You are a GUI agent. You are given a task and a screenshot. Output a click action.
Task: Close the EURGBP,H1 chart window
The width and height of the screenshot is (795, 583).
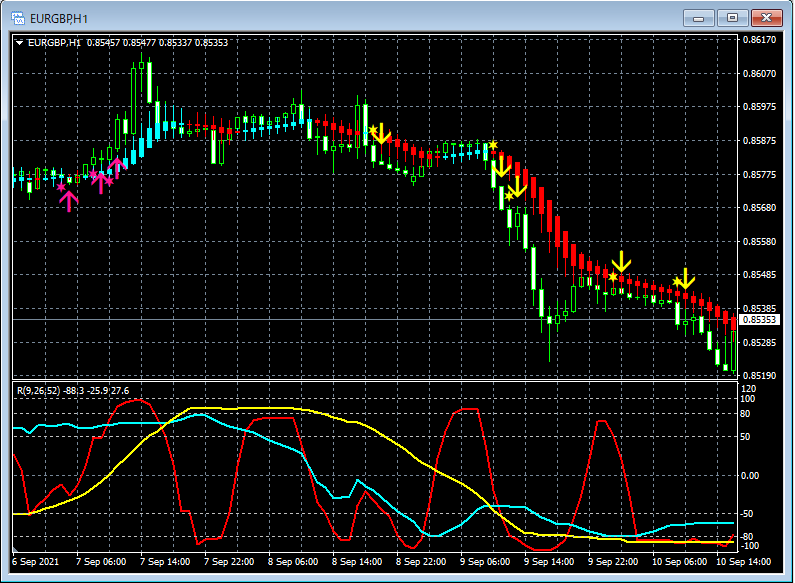tap(767, 18)
